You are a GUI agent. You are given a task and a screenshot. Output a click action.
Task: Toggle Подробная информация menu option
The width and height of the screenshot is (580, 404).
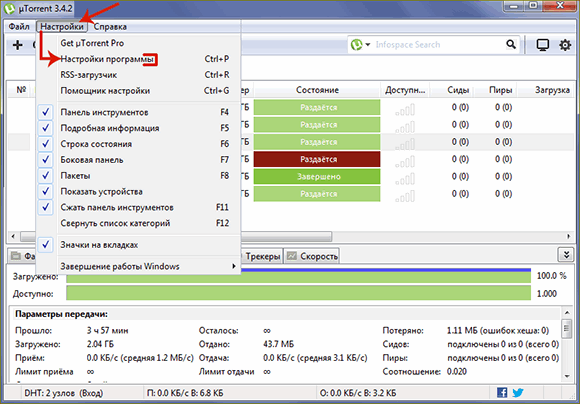138,128
